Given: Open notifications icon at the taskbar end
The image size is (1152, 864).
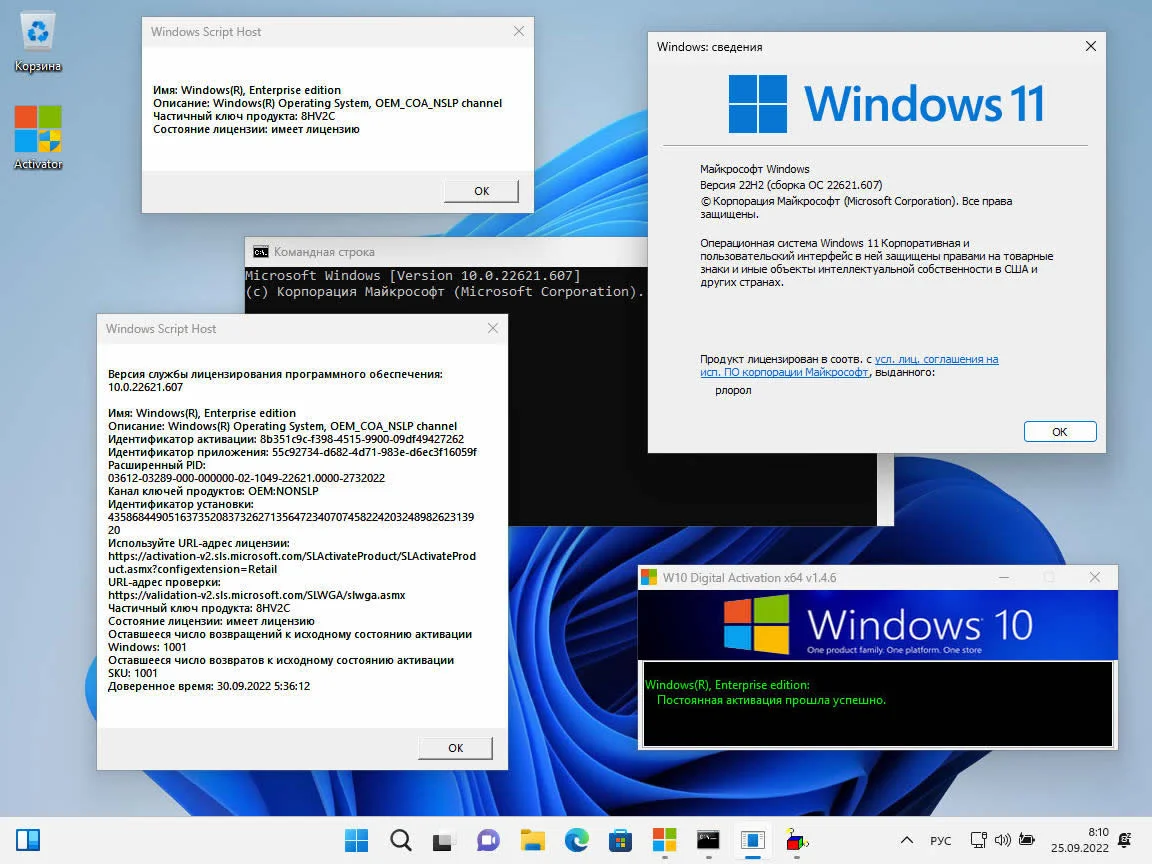Looking at the screenshot, I should click(x=1125, y=840).
